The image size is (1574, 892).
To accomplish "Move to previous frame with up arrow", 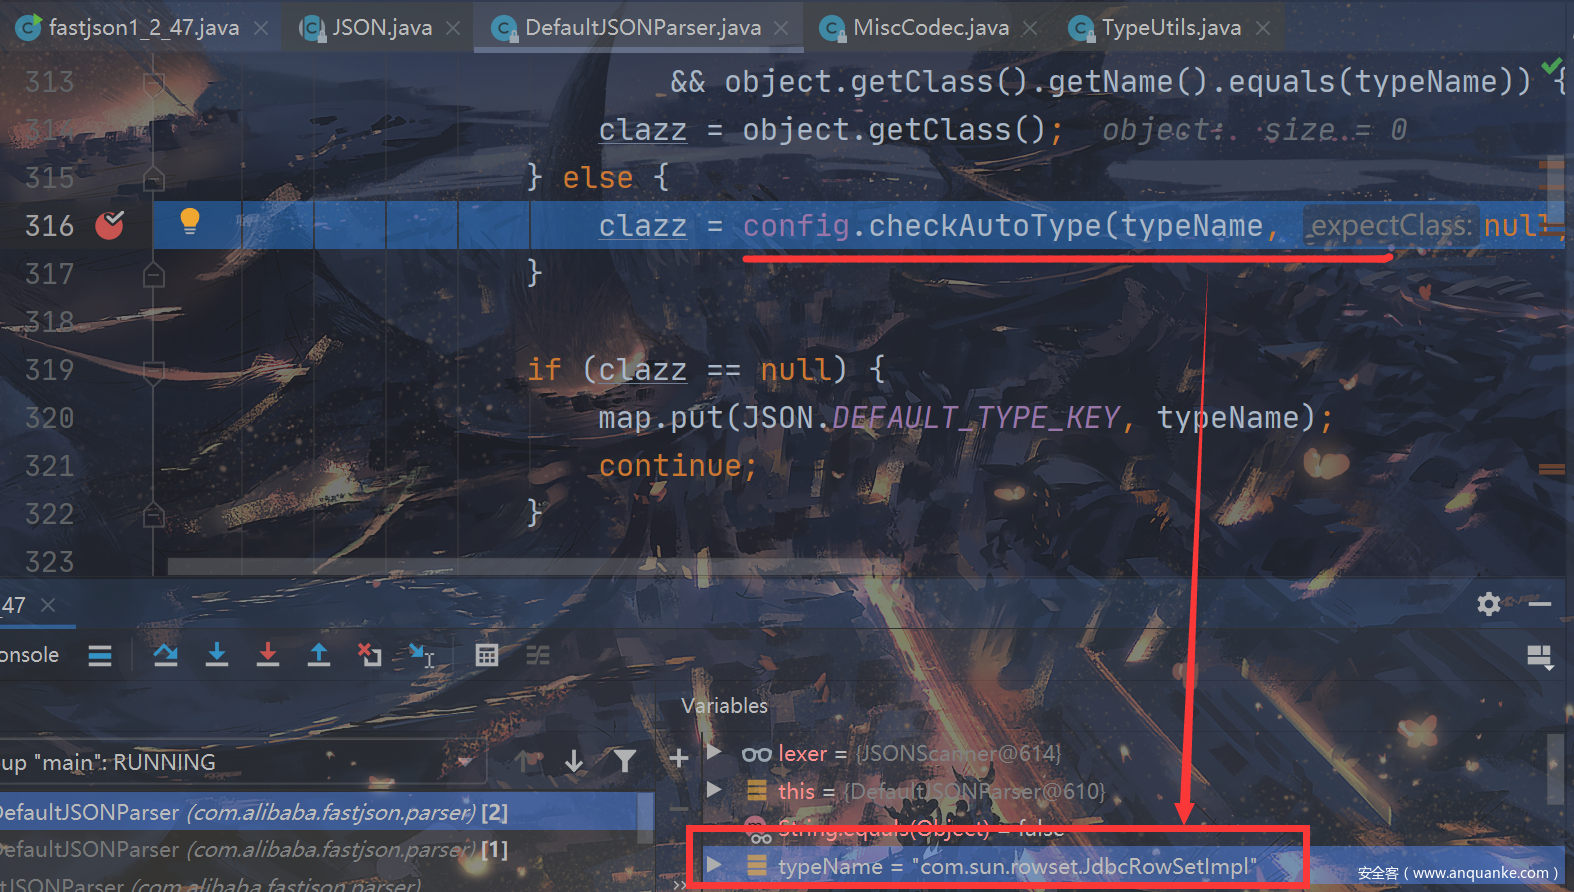I will pos(524,762).
